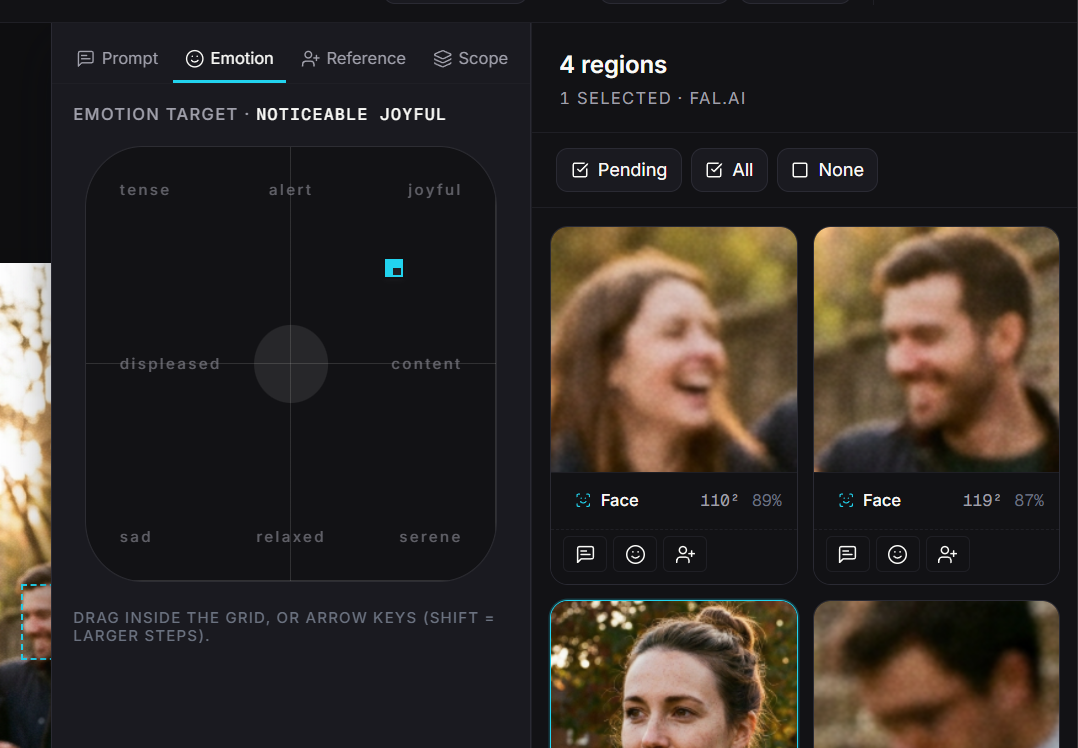This screenshot has height=748, width=1078.
Task: Click the cyan emotion target handle
Action: [x=394, y=268]
